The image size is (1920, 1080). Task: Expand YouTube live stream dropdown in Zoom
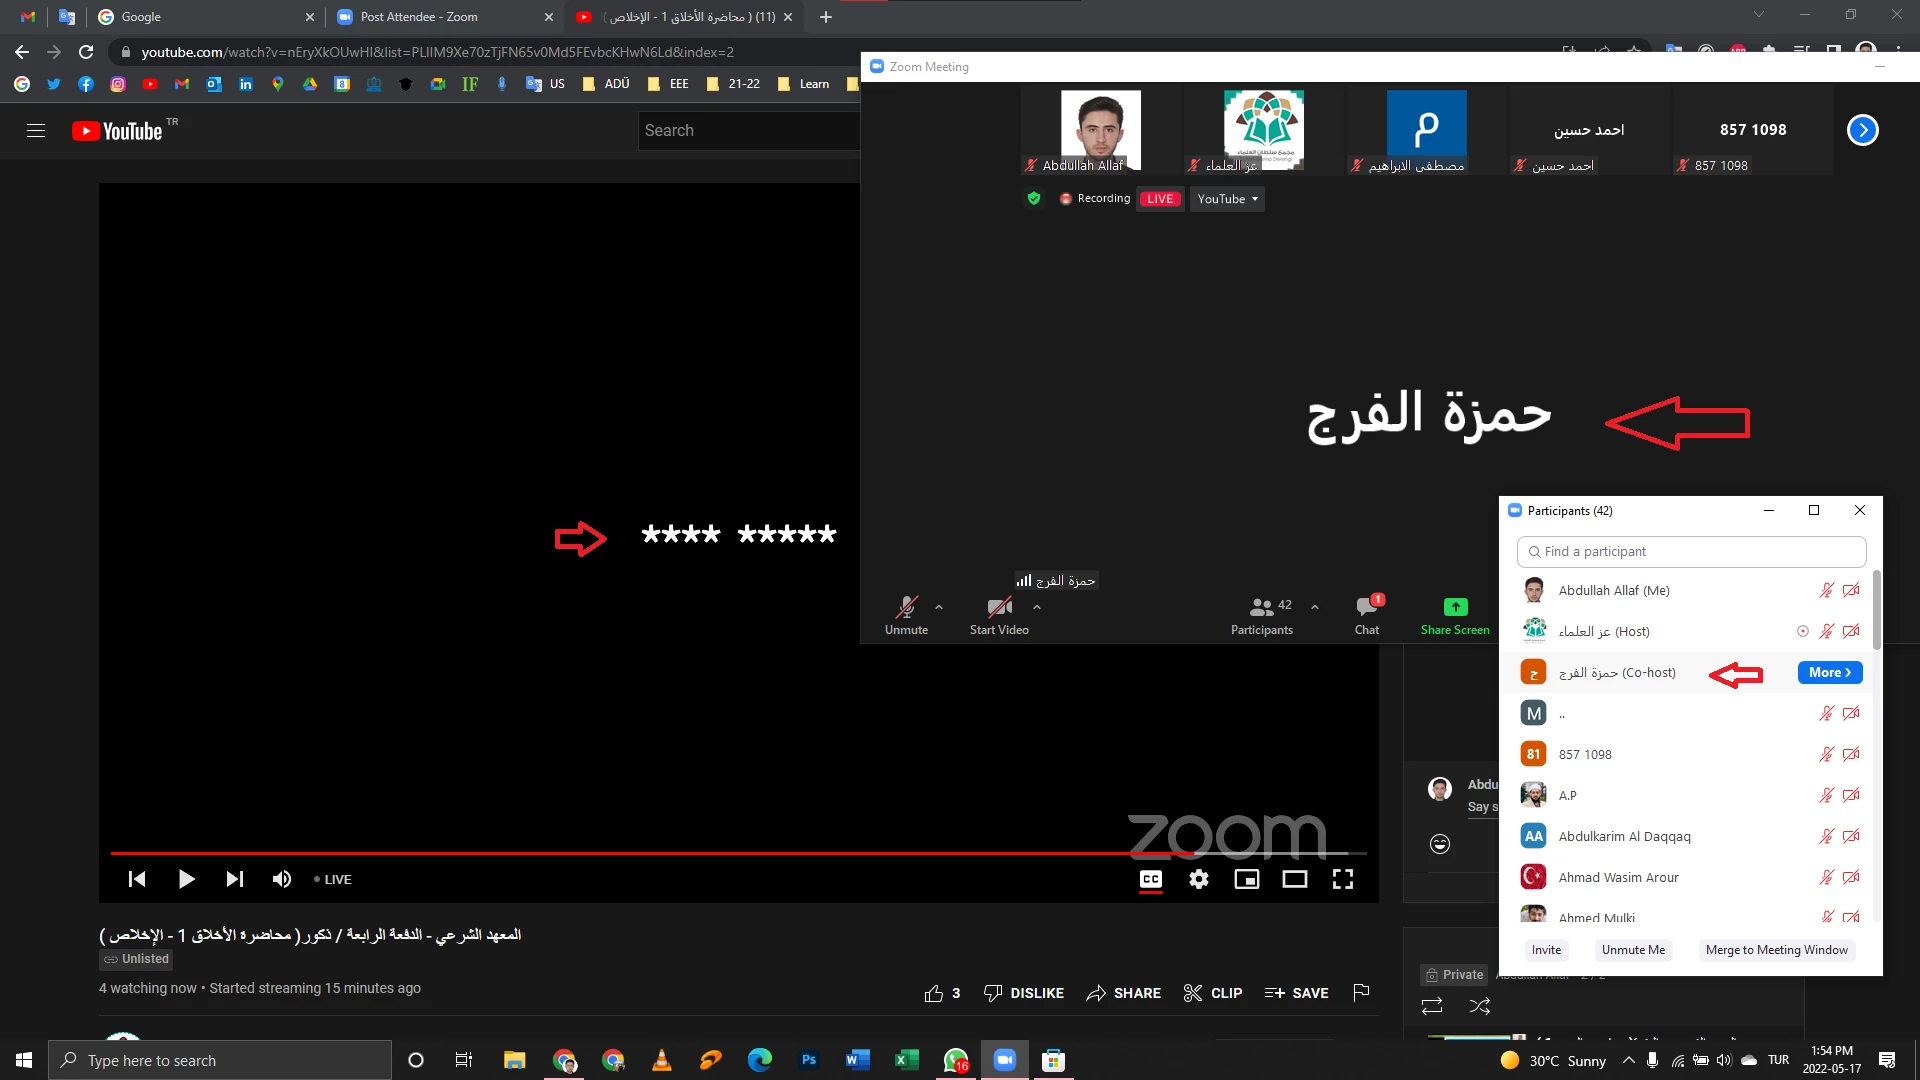[x=1227, y=199]
